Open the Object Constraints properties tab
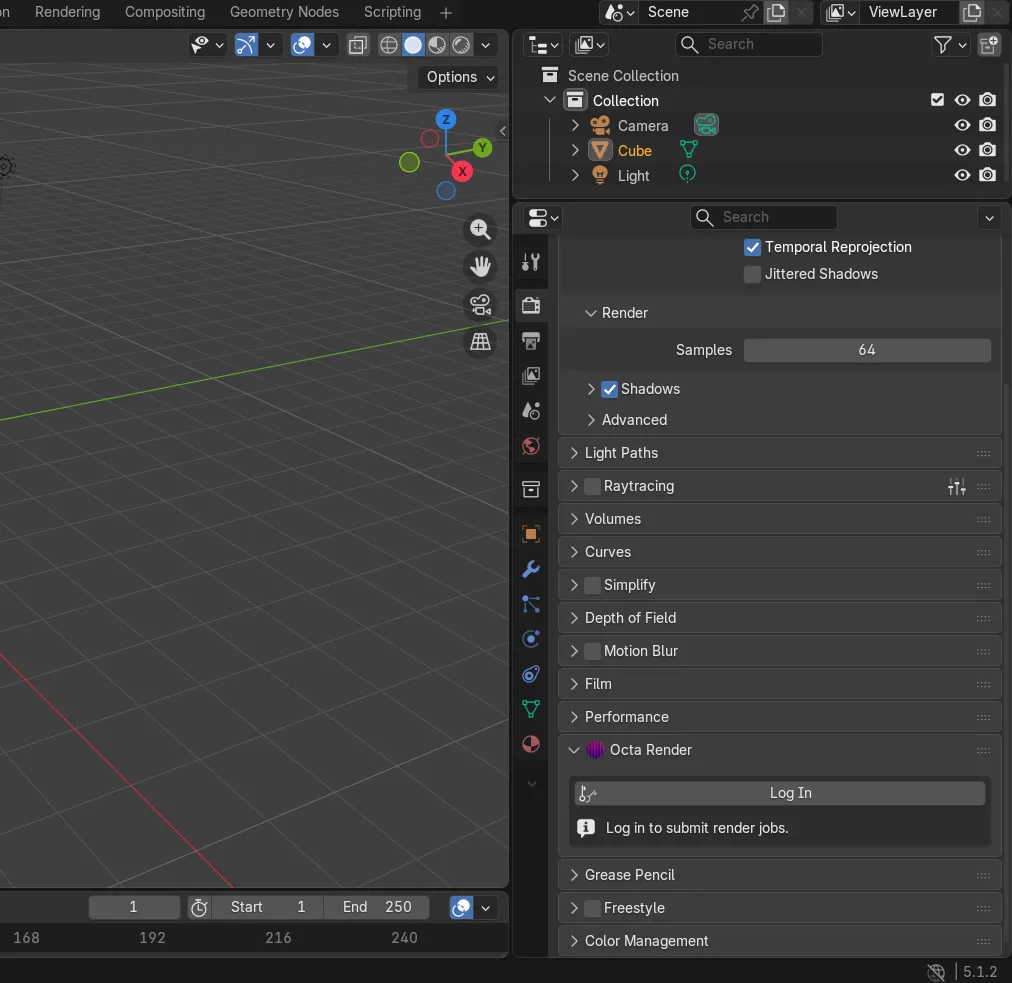This screenshot has width=1012, height=983. (531, 674)
